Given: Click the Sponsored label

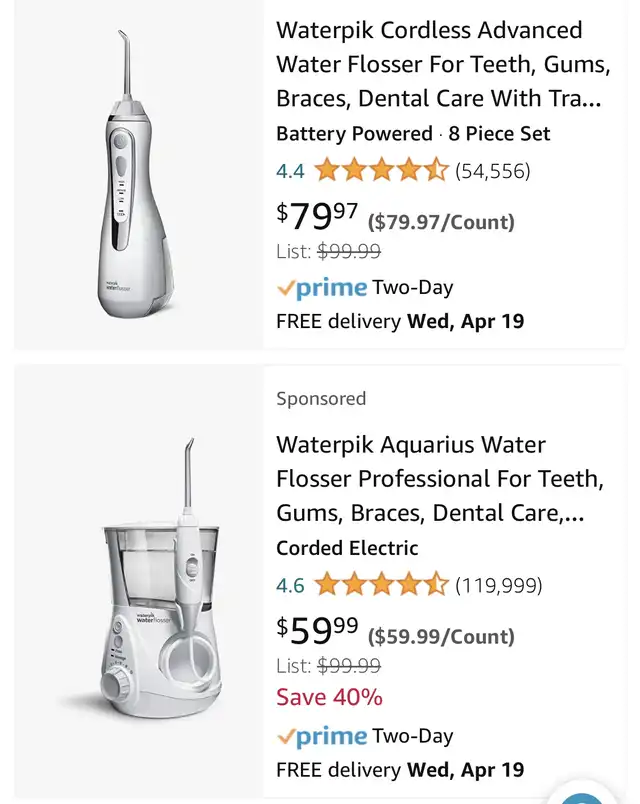Looking at the screenshot, I should pos(321,398).
